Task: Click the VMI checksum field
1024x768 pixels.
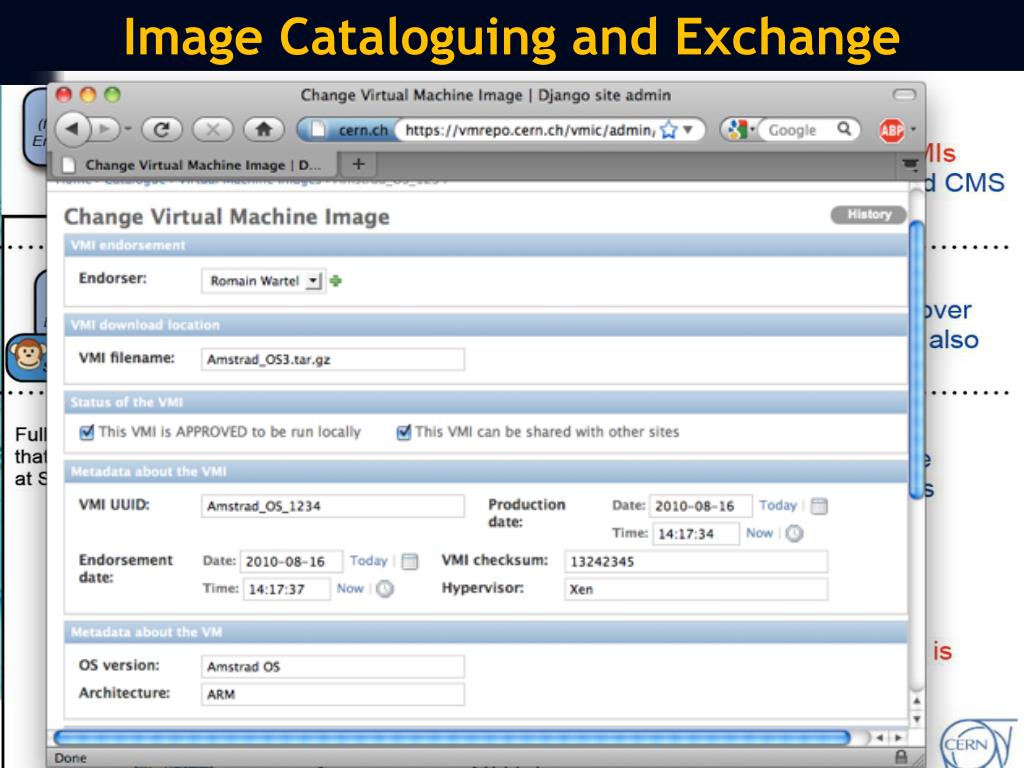Action: click(x=696, y=562)
